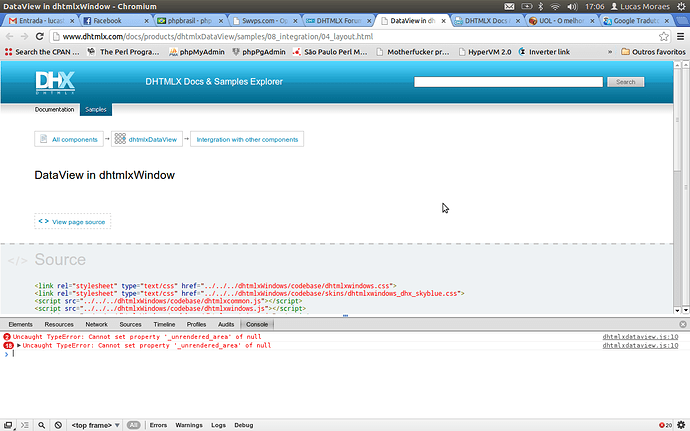Switch to the UOL tab
Image resolution: width=690 pixels, height=431 pixels.
click(x=562, y=21)
